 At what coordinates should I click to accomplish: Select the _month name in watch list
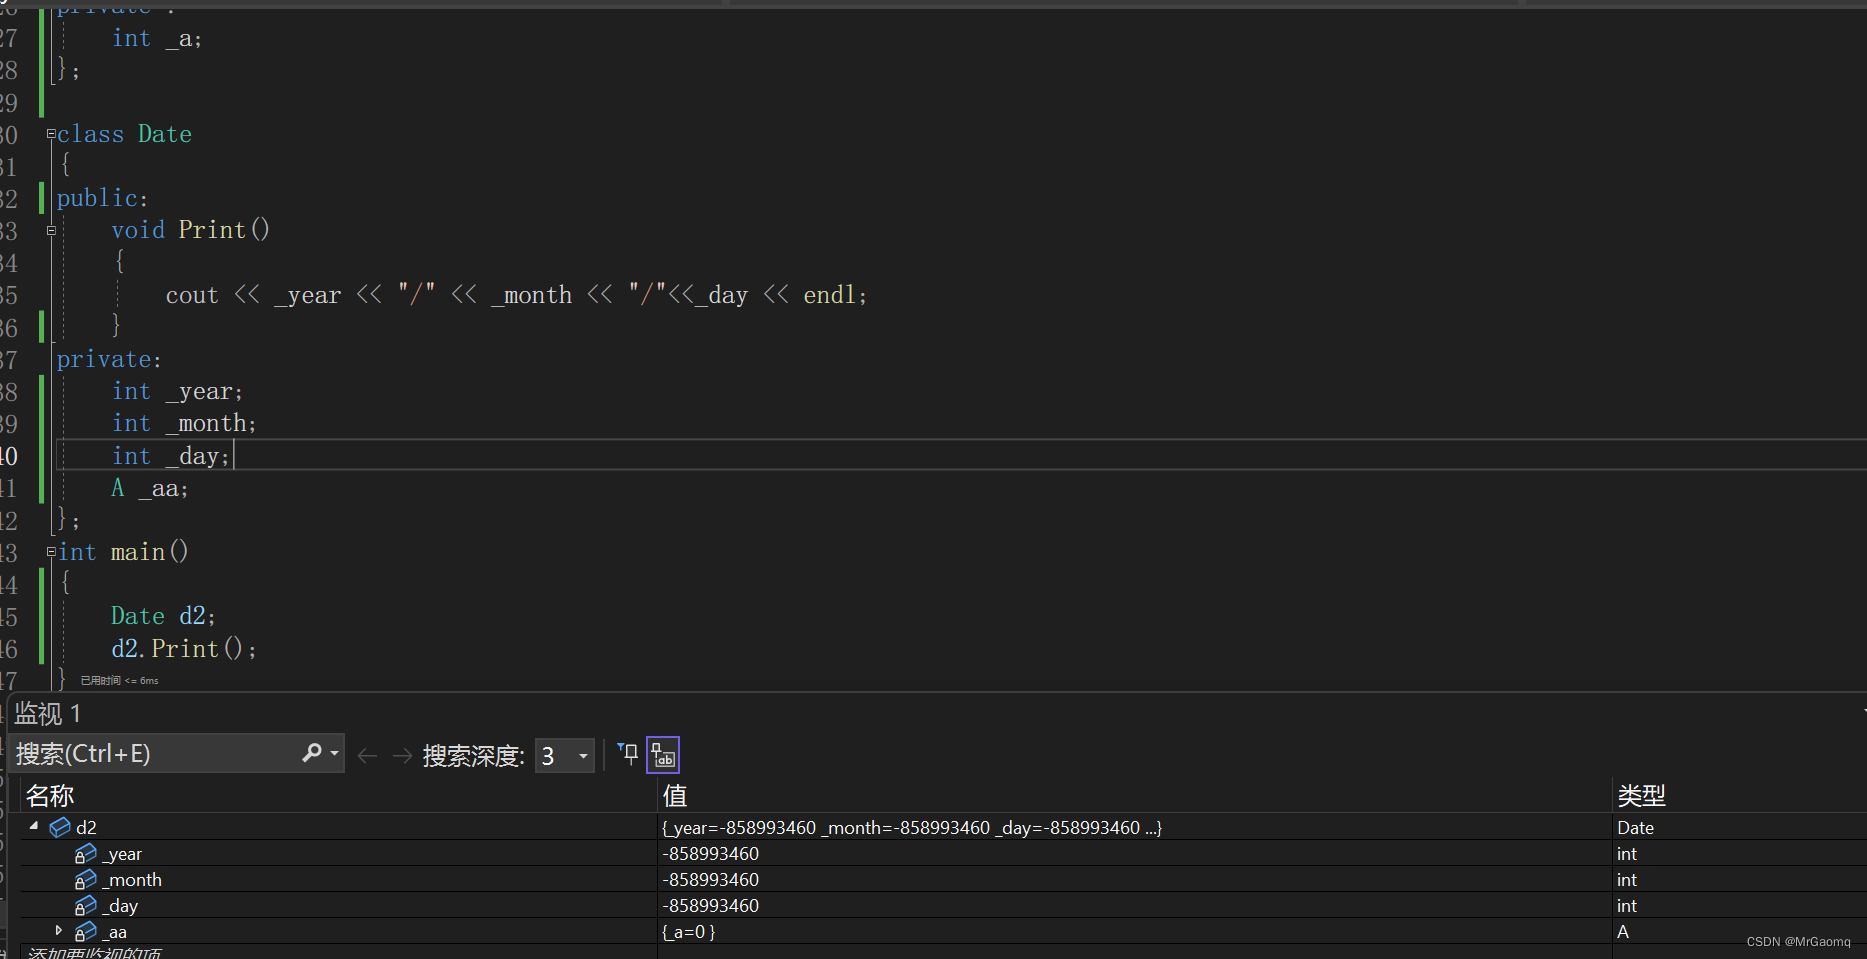133,880
